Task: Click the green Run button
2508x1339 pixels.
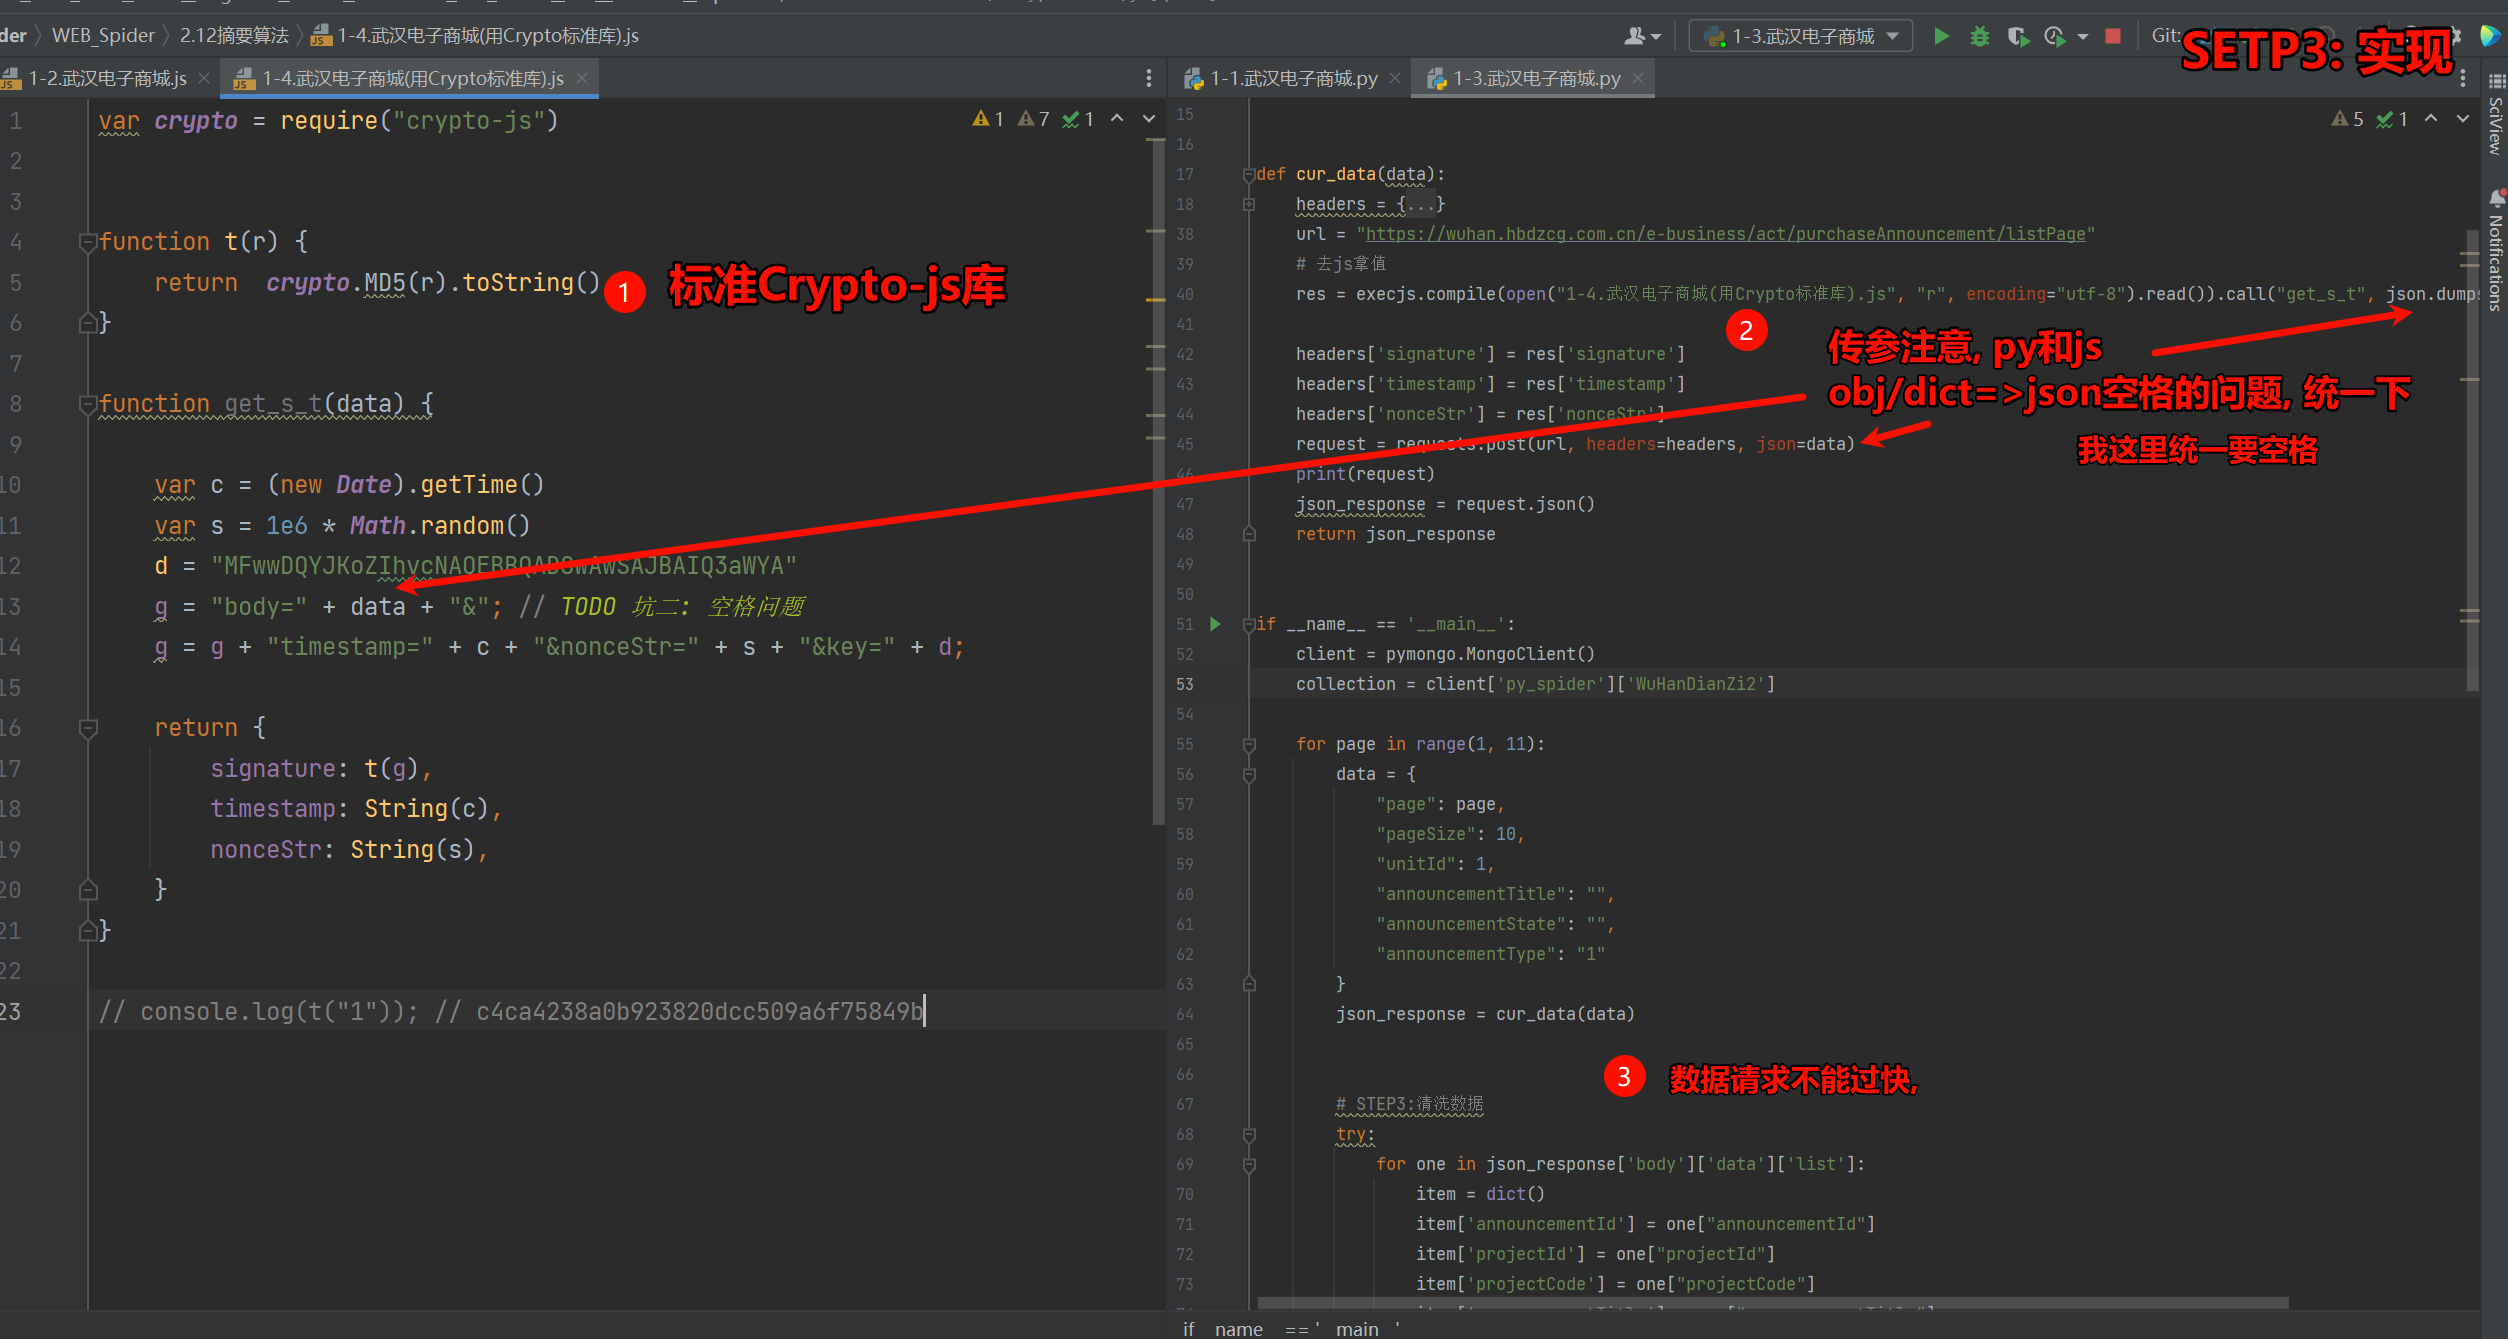Action: tap(1941, 36)
